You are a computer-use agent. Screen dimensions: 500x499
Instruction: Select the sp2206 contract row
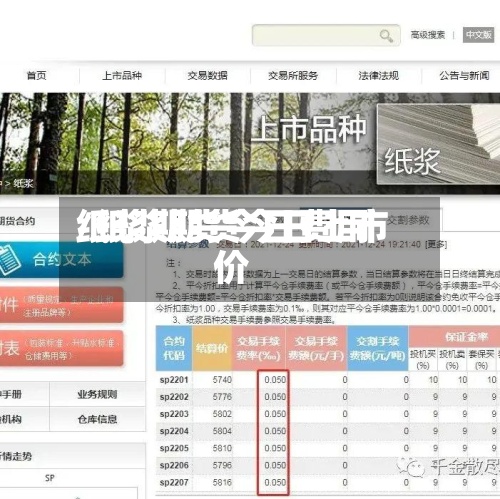(x=328, y=465)
